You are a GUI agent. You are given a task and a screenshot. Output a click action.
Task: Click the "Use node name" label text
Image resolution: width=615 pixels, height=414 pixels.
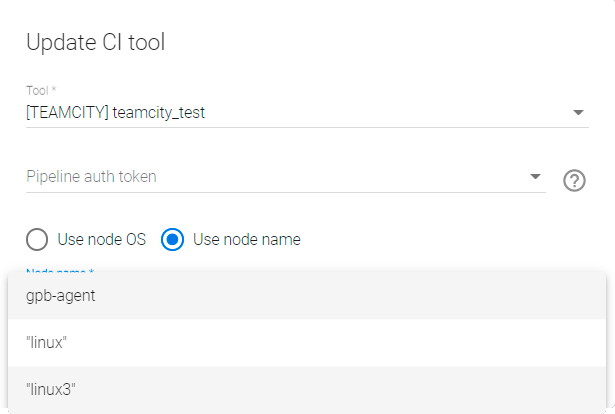[x=246, y=239]
